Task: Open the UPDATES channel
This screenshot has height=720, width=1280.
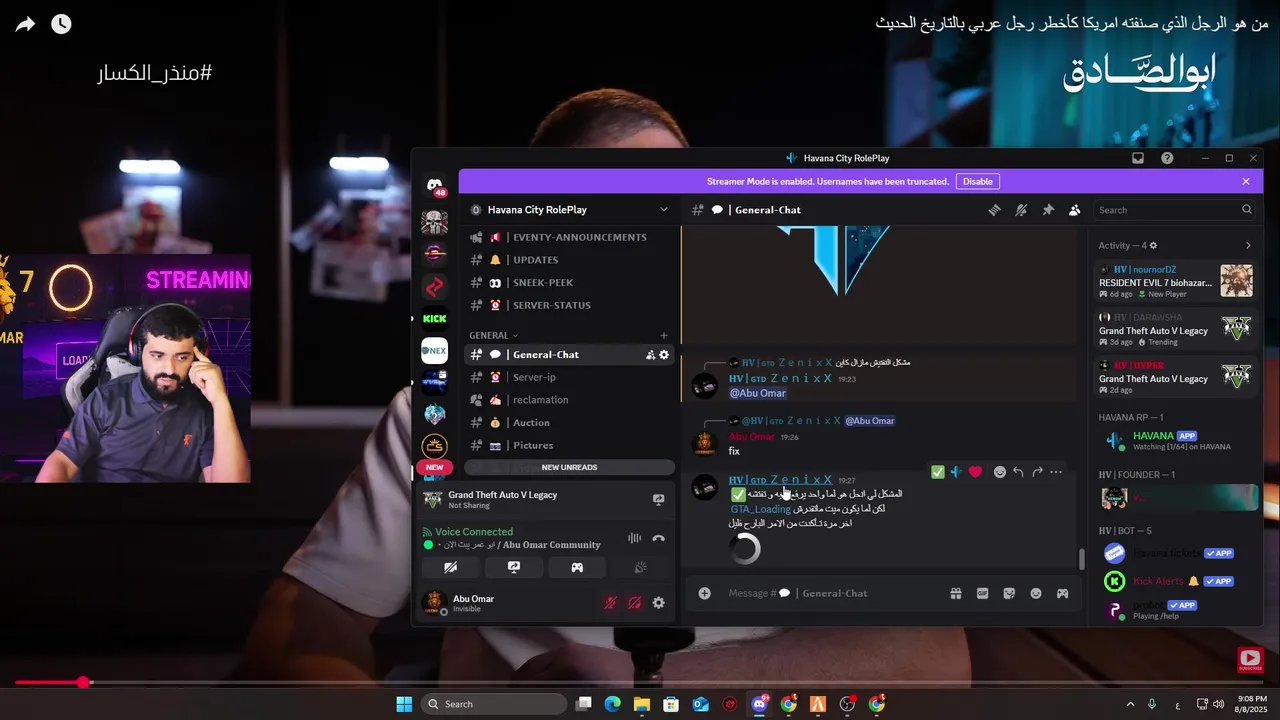Action: pos(570,260)
